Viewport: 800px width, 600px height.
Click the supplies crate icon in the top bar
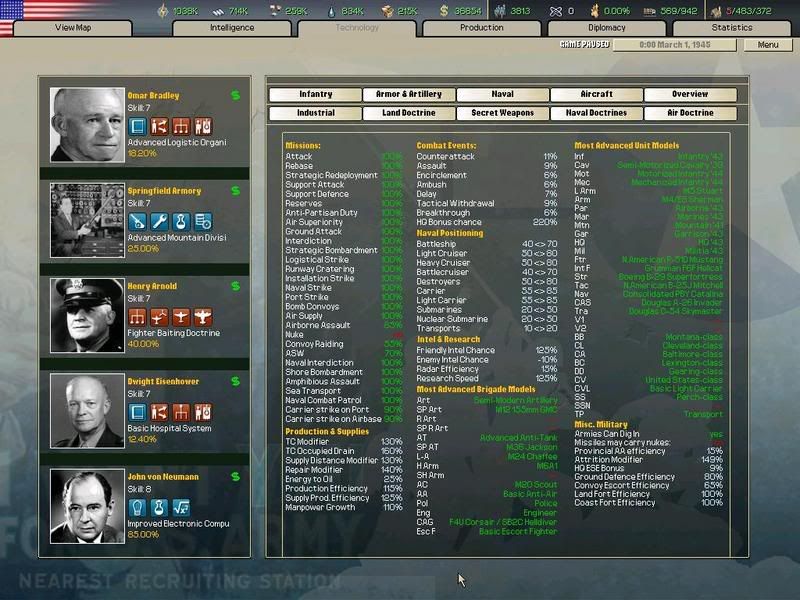pos(388,11)
